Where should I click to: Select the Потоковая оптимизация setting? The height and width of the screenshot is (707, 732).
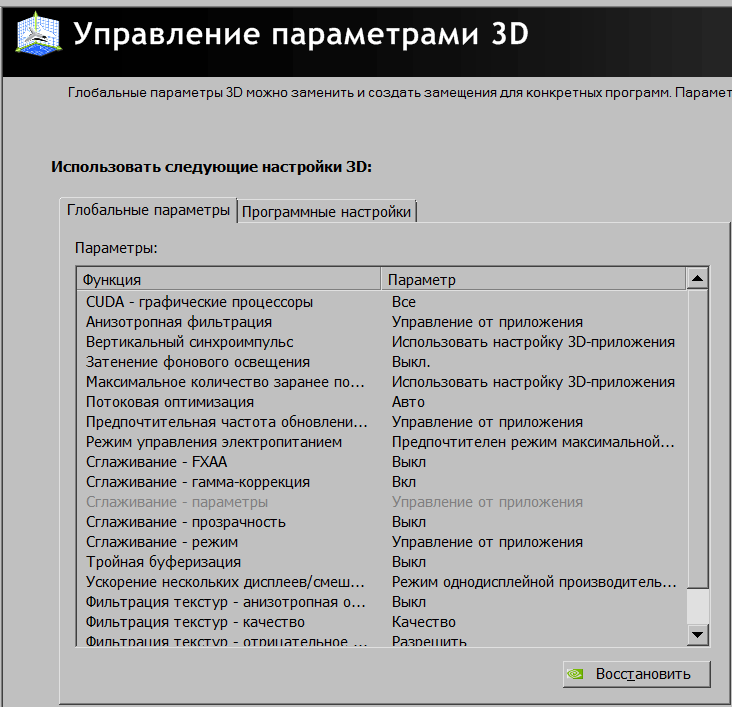coord(170,402)
